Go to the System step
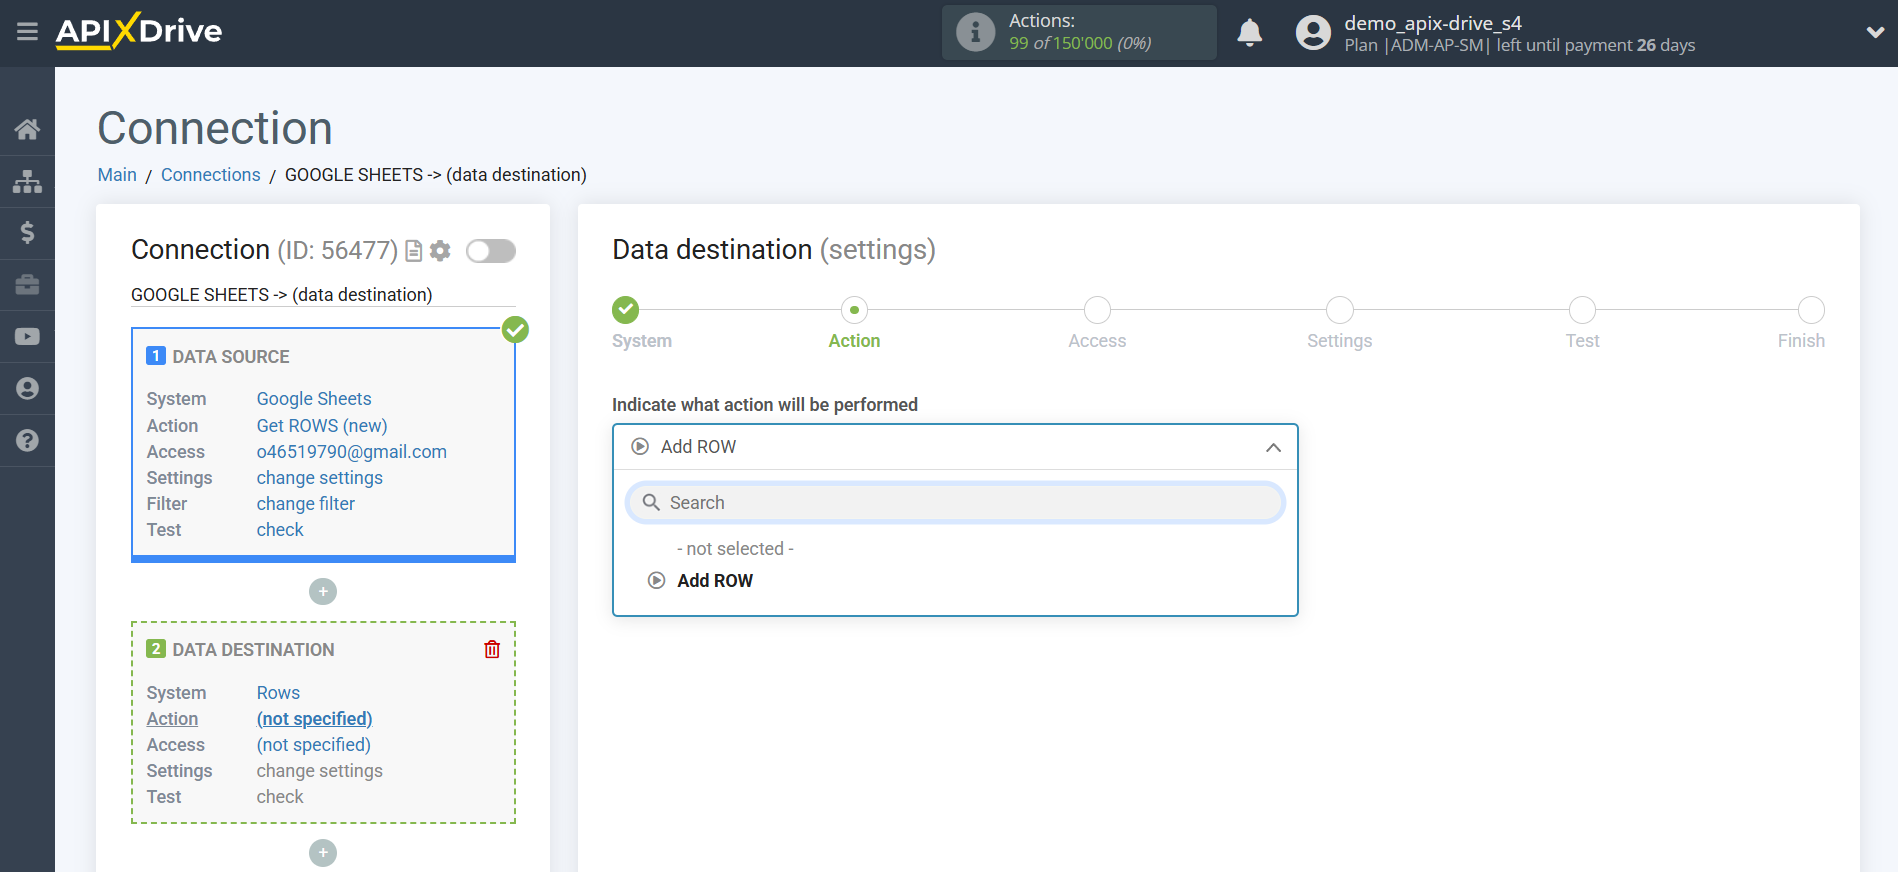Viewport: 1898px width, 872px height. click(x=626, y=310)
